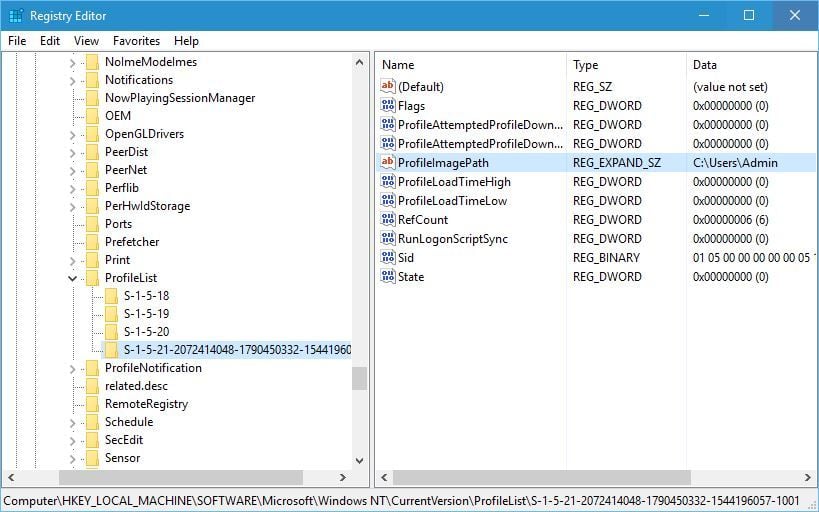Open the View menu
The width and height of the screenshot is (819, 512).
coord(86,41)
